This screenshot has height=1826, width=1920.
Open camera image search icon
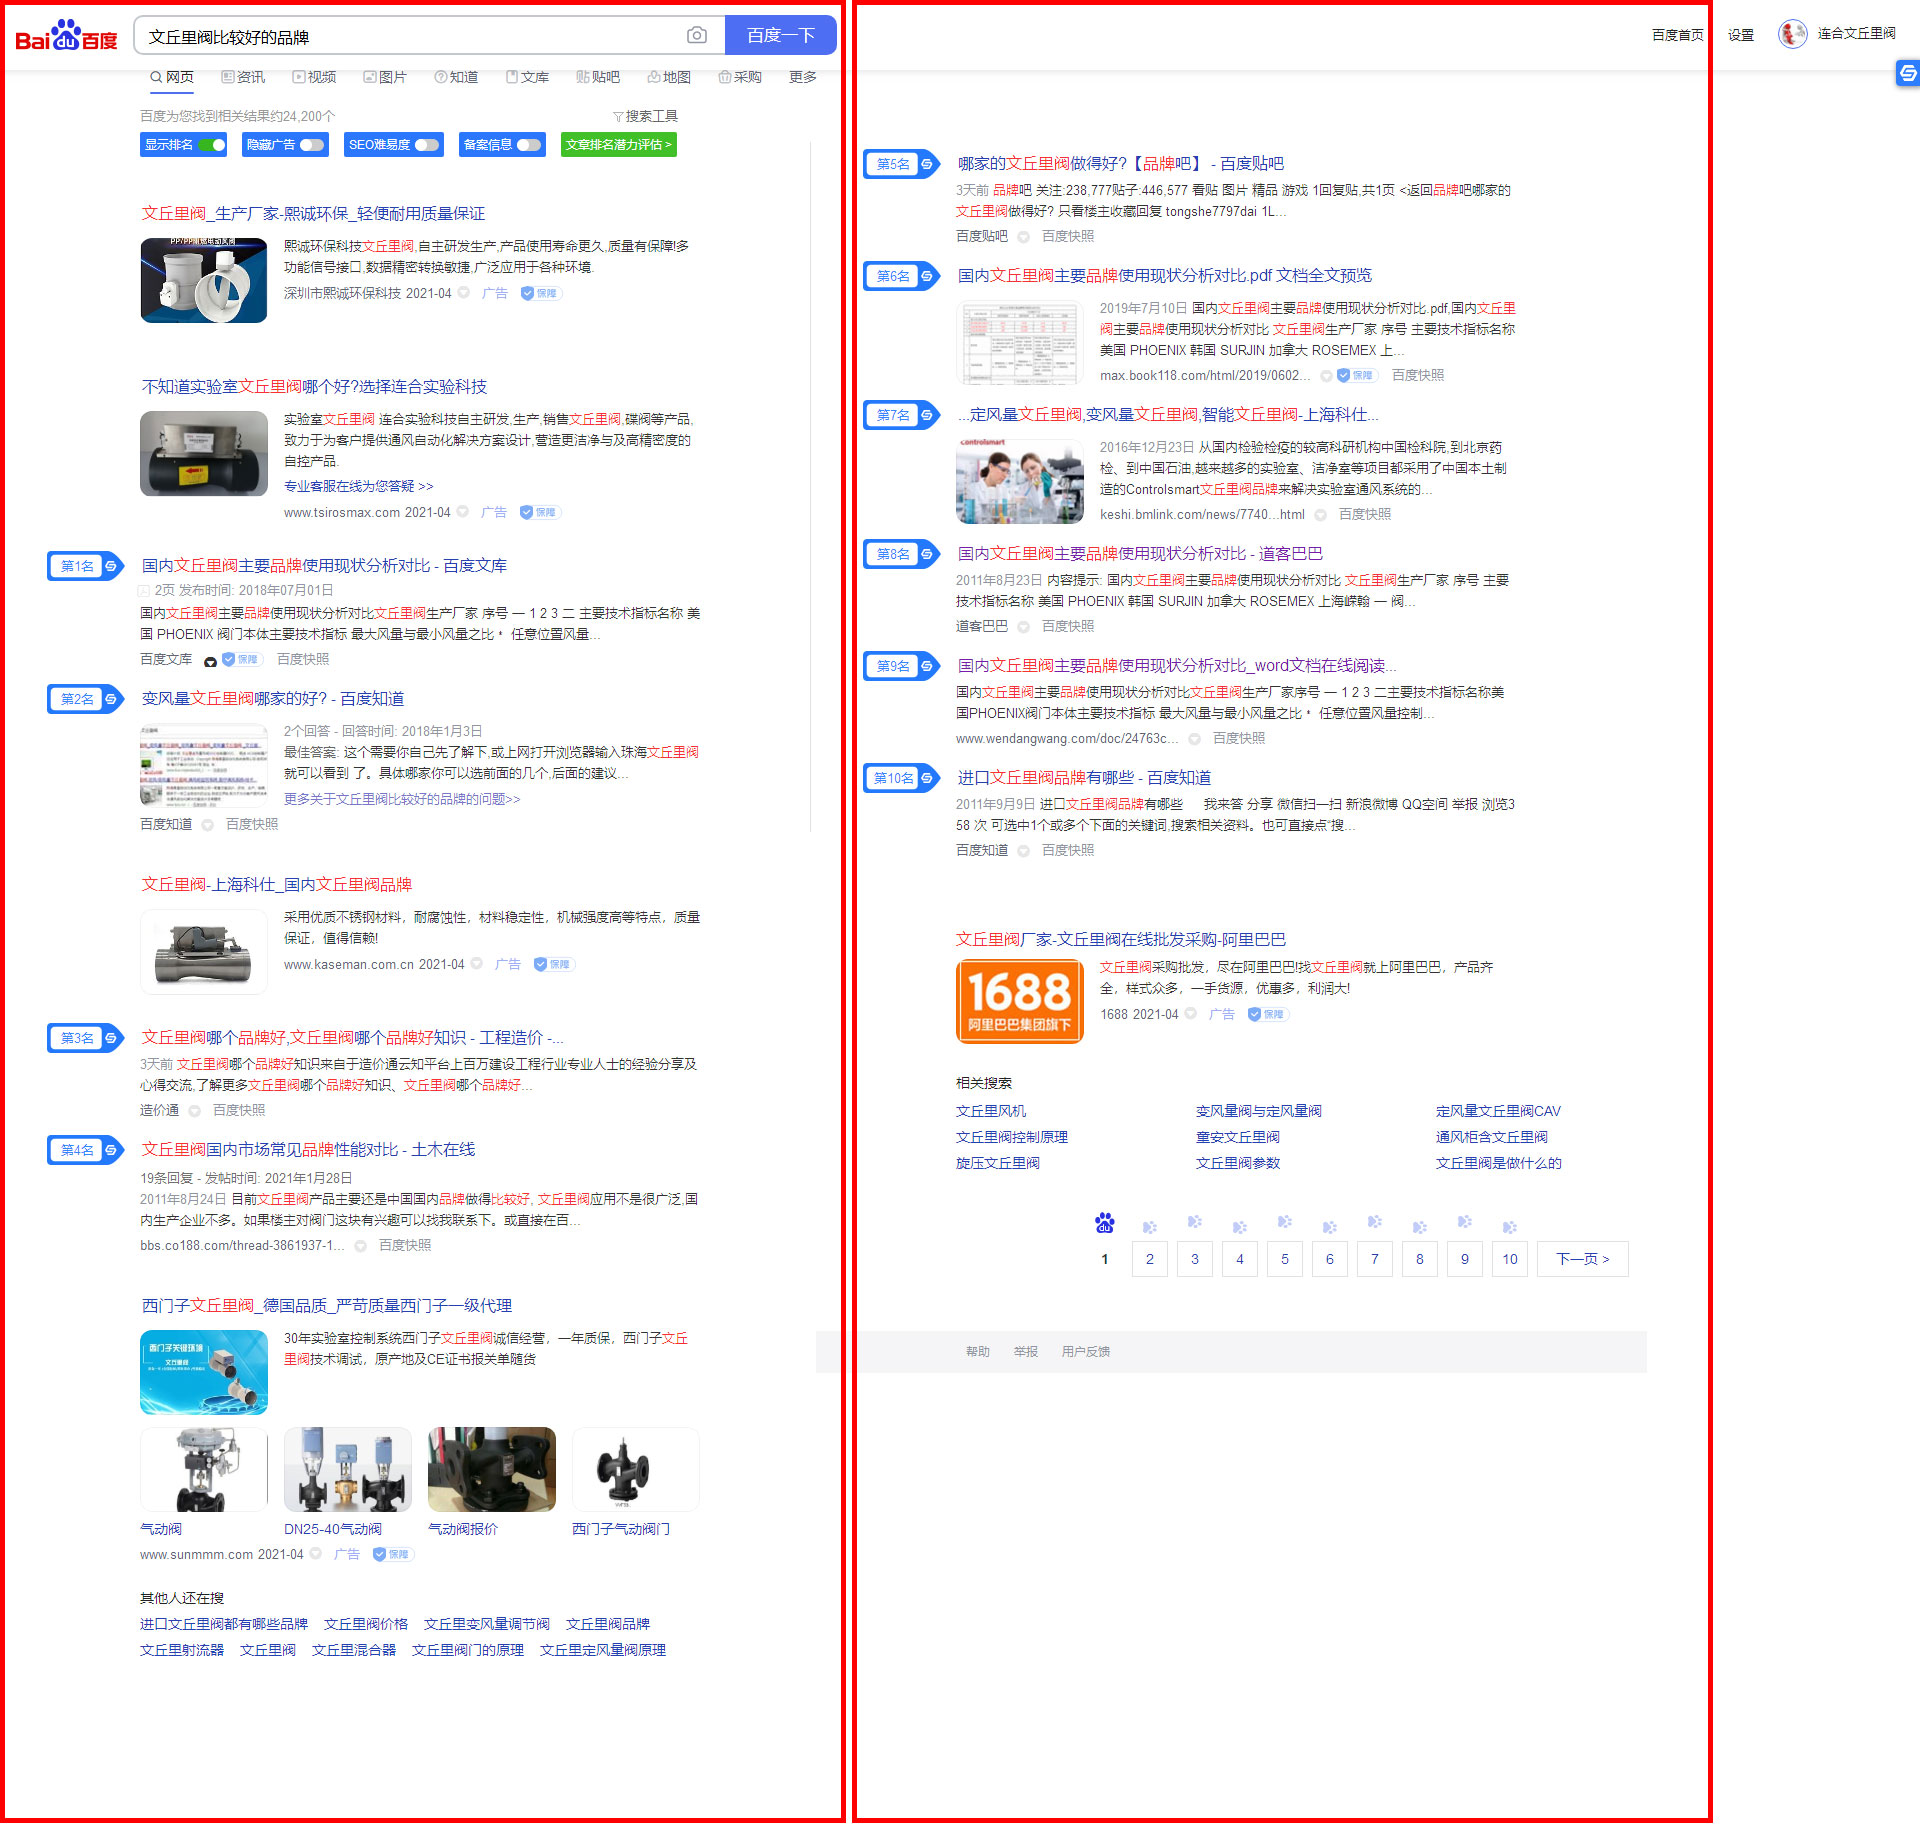(x=697, y=36)
